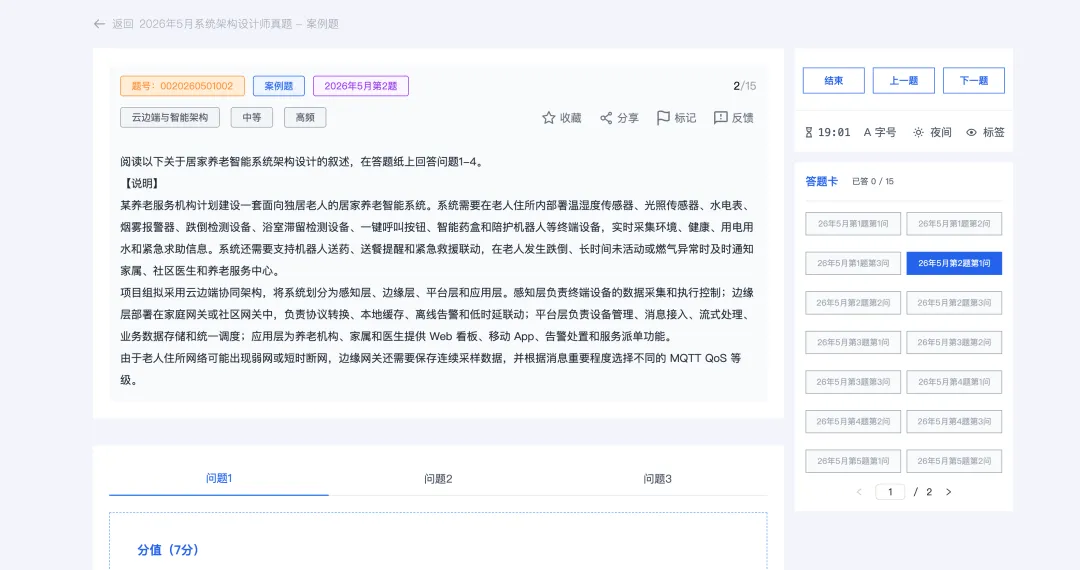The height and width of the screenshot is (570, 1080).
Task: Jump to 26年5月第4题第1问
Action: click(954, 382)
